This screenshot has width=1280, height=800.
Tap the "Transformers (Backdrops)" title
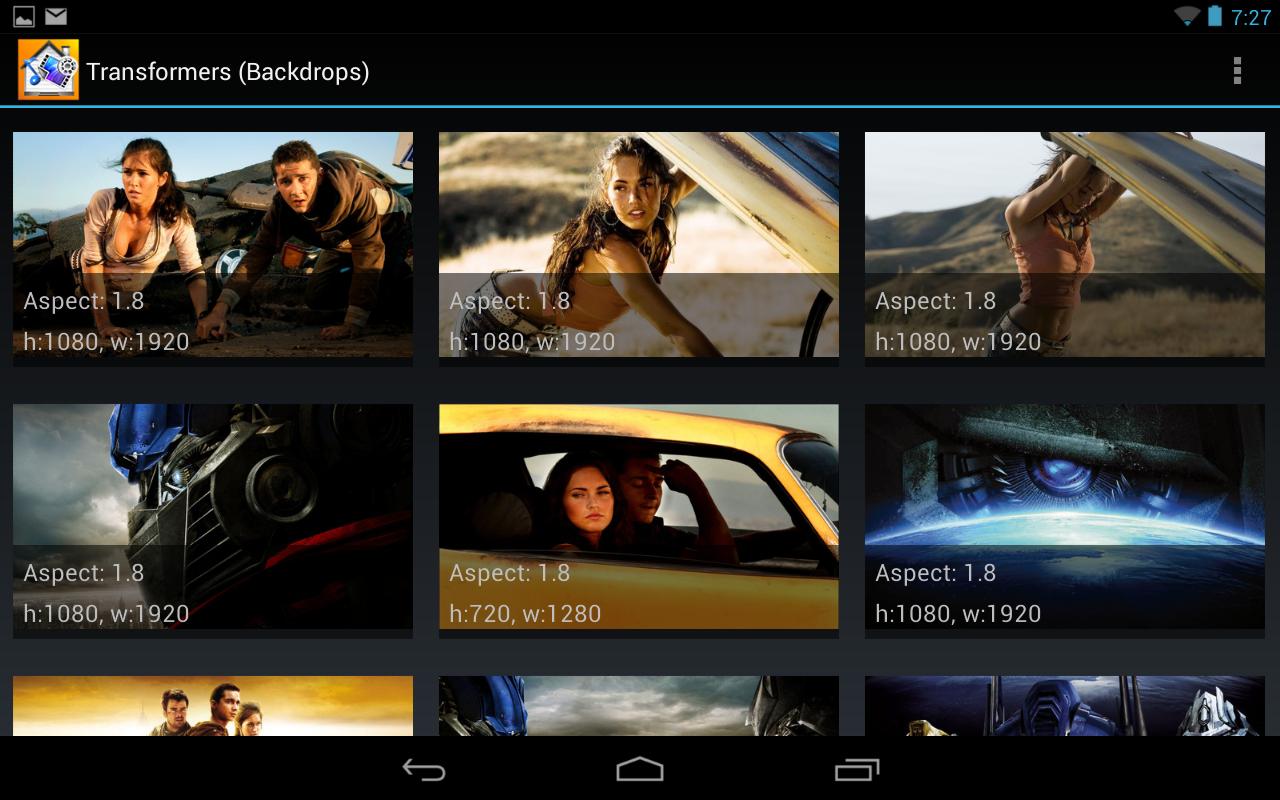coord(228,72)
